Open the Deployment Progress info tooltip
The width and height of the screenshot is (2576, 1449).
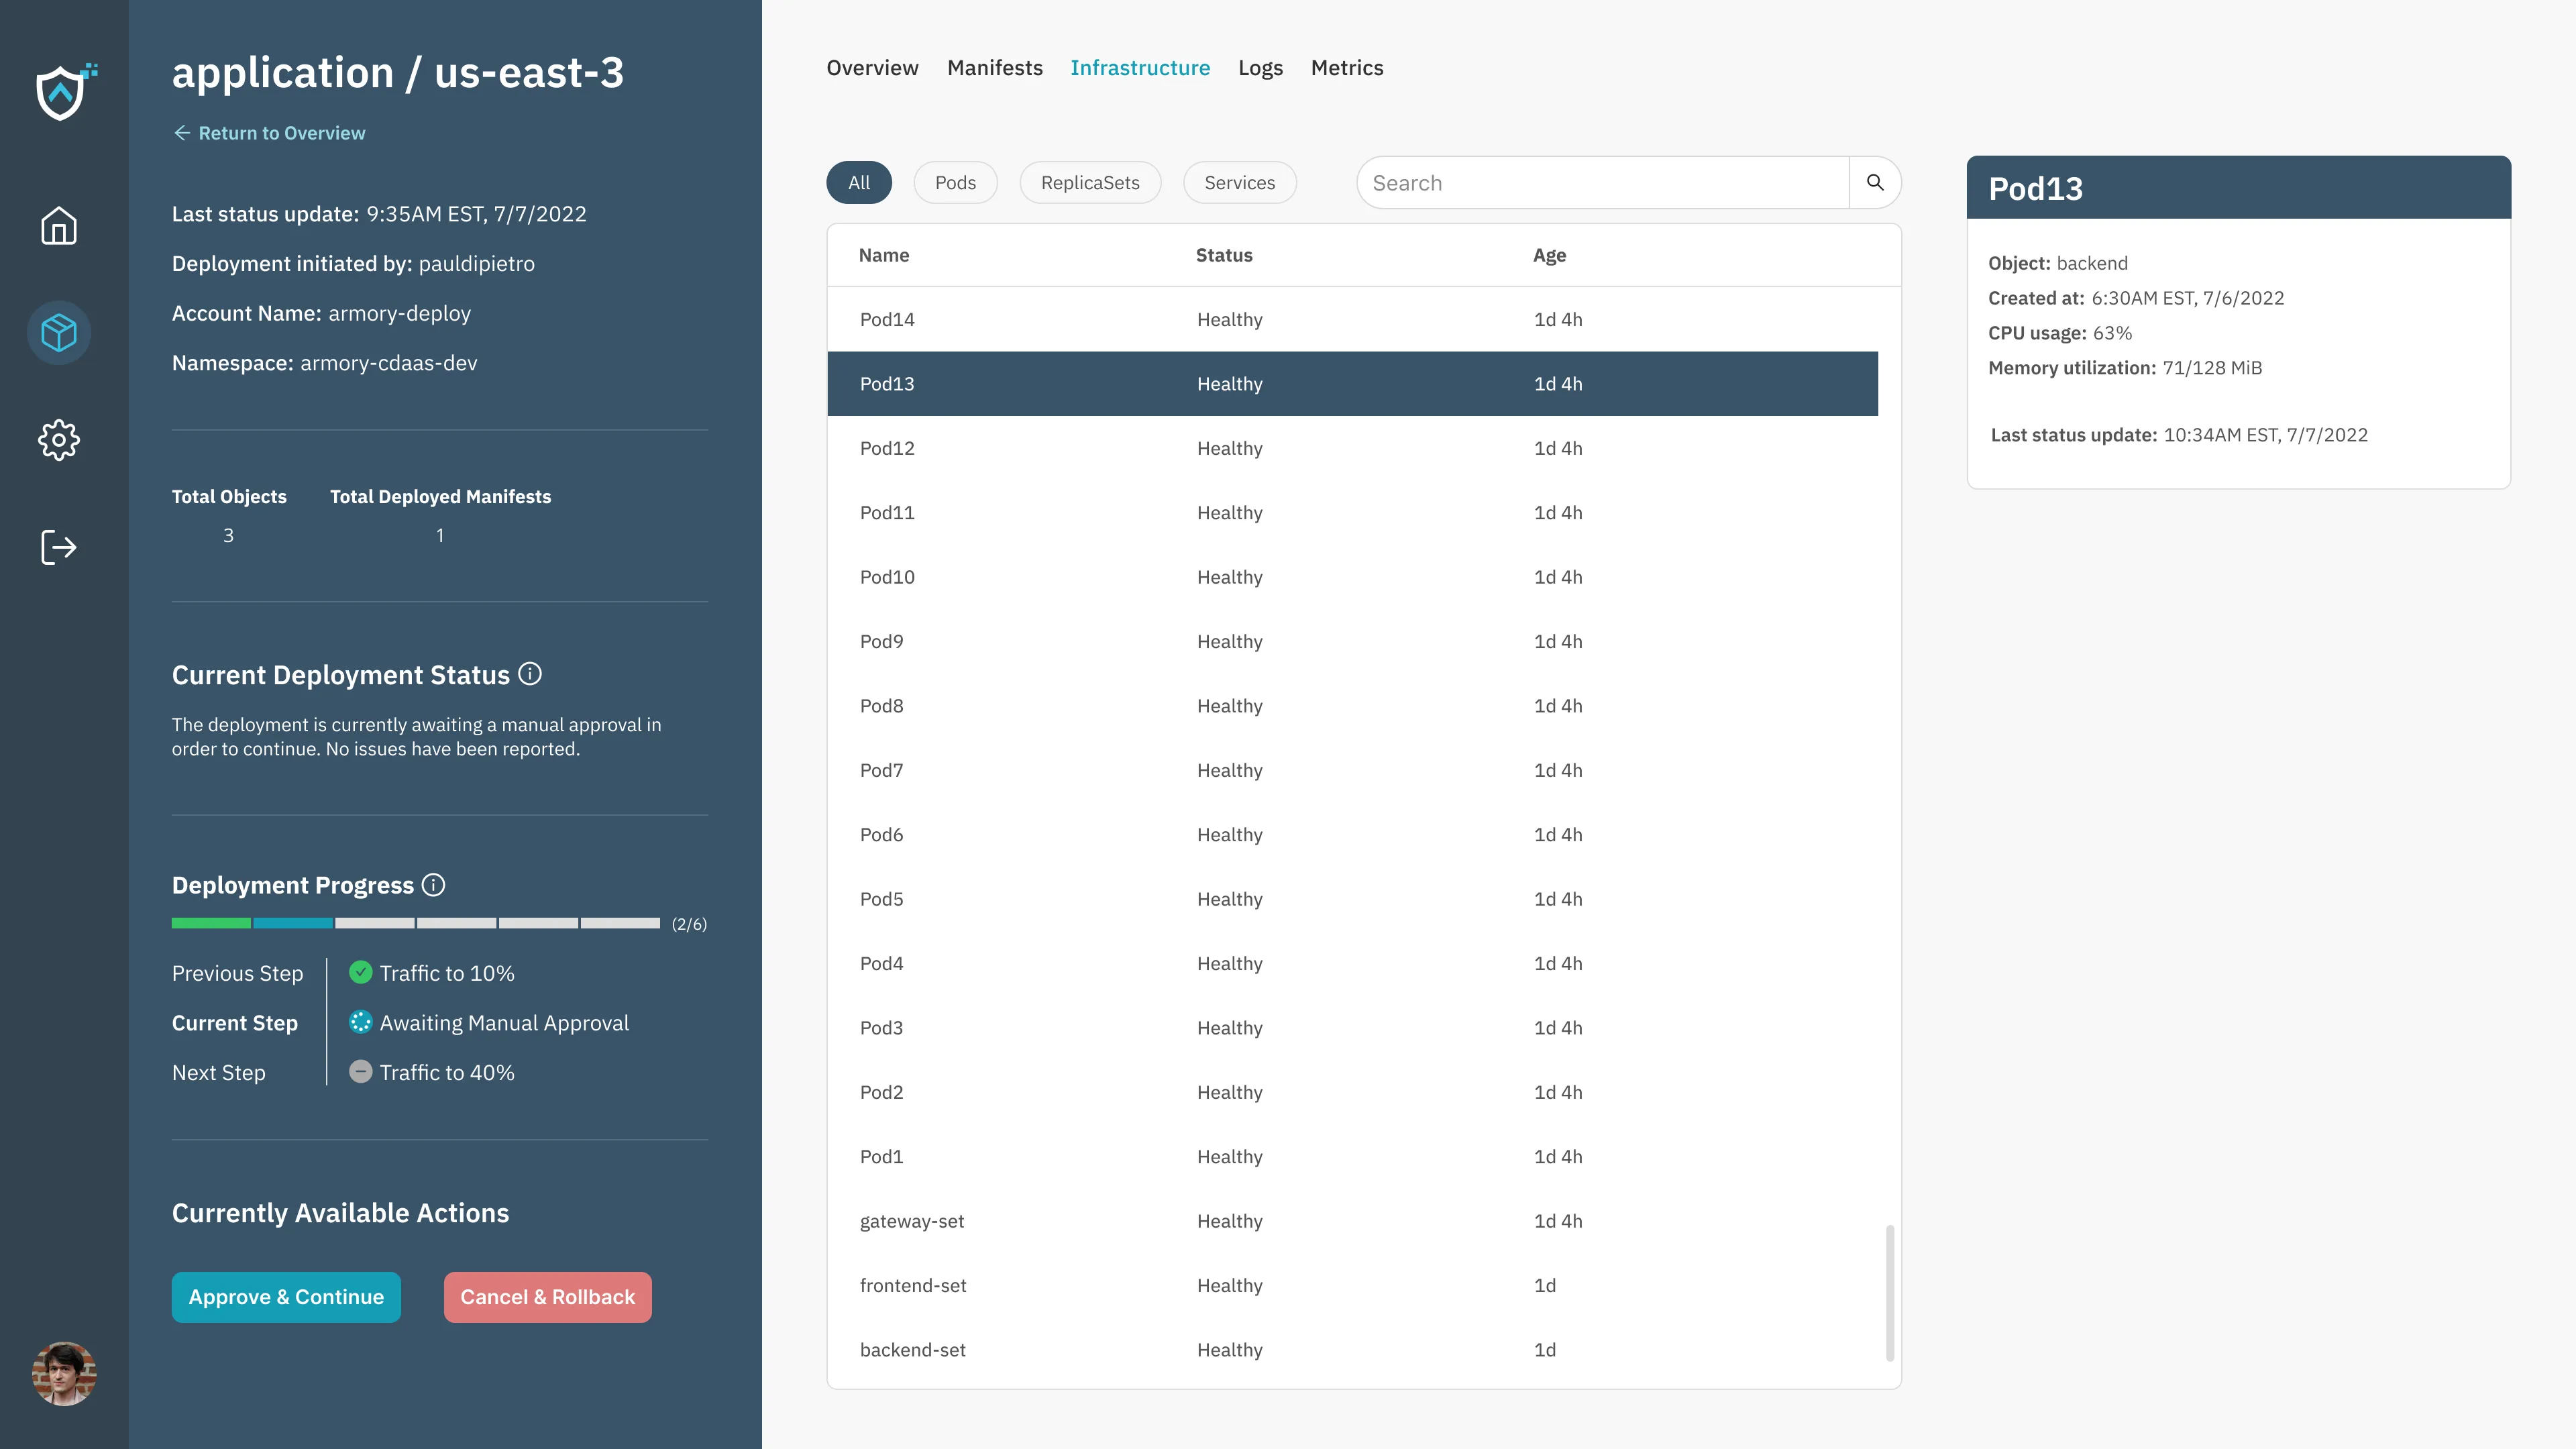(x=434, y=884)
